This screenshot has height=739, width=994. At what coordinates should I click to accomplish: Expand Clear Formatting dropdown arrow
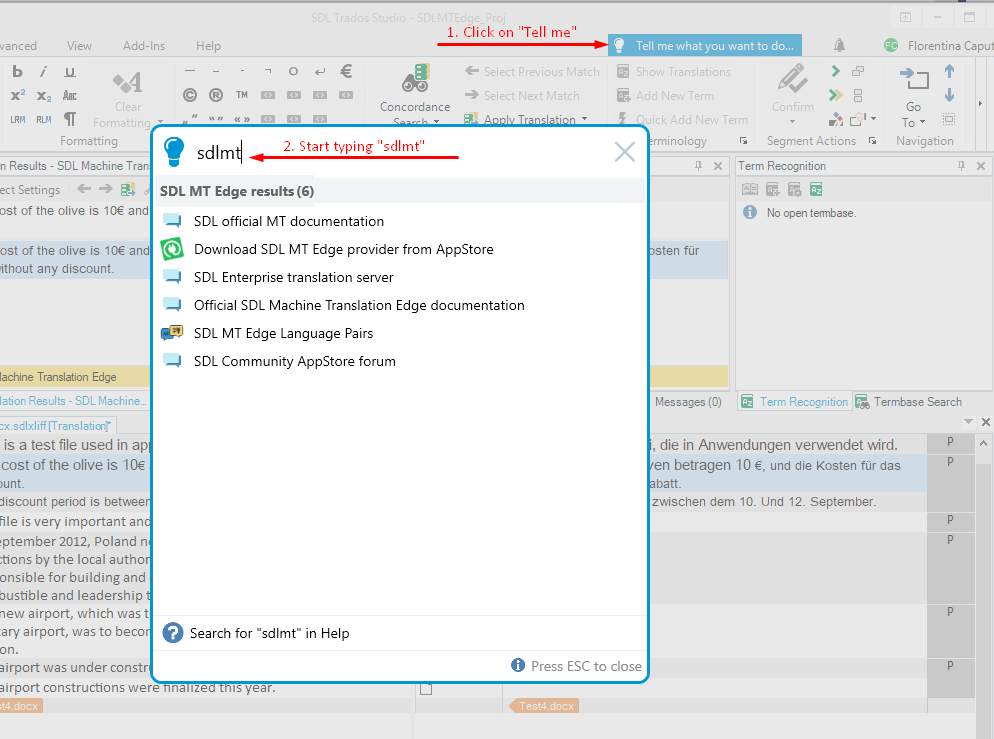click(160, 122)
